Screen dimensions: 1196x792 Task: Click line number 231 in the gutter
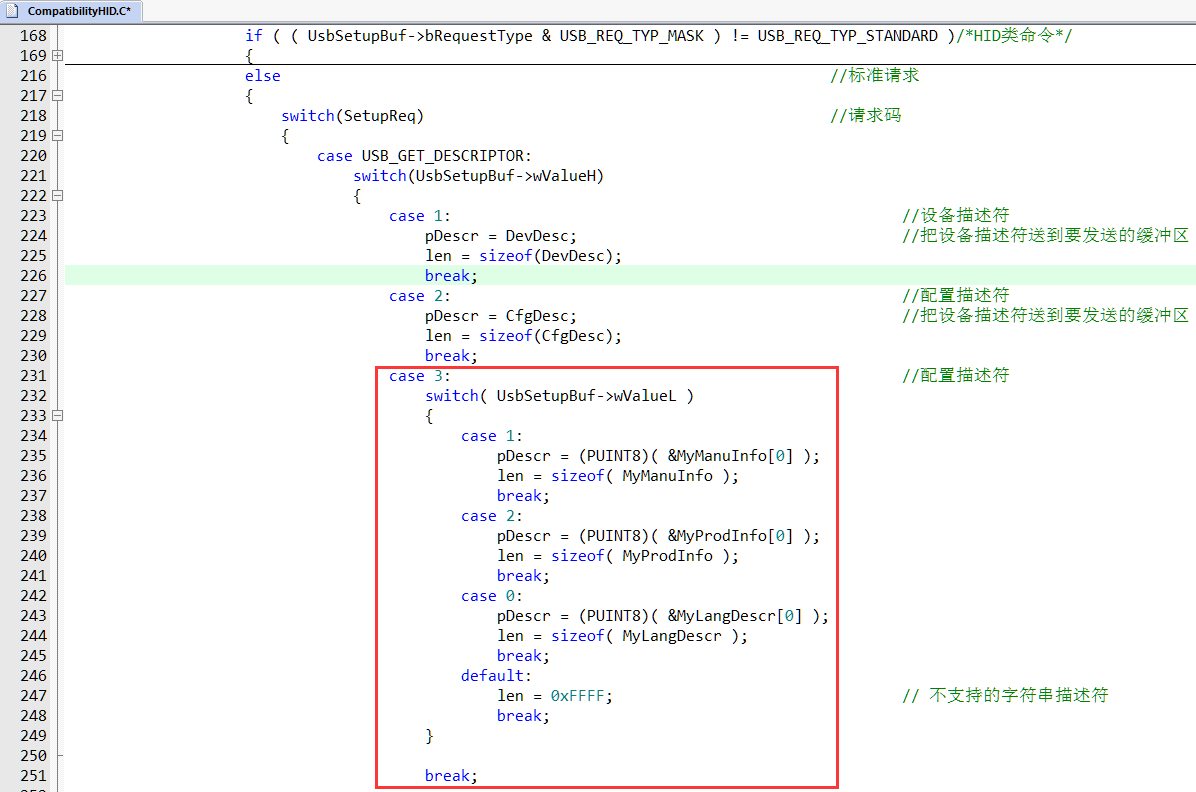pos(33,376)
